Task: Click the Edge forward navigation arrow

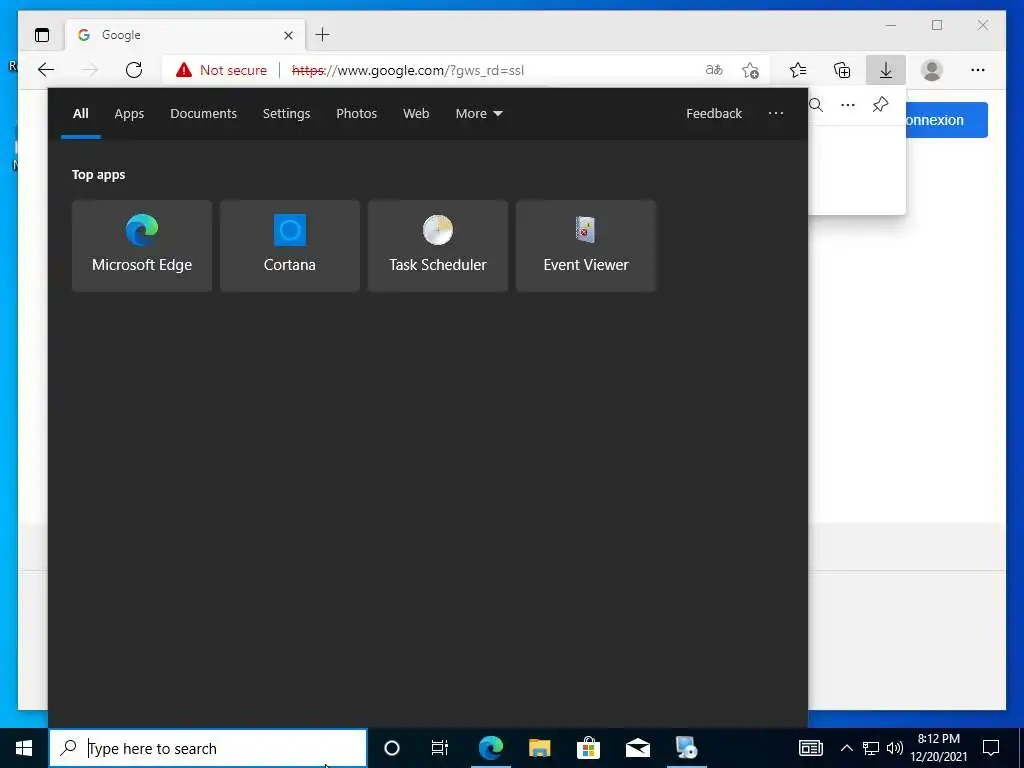Action: pyautogui.click(x=89, y=70)
